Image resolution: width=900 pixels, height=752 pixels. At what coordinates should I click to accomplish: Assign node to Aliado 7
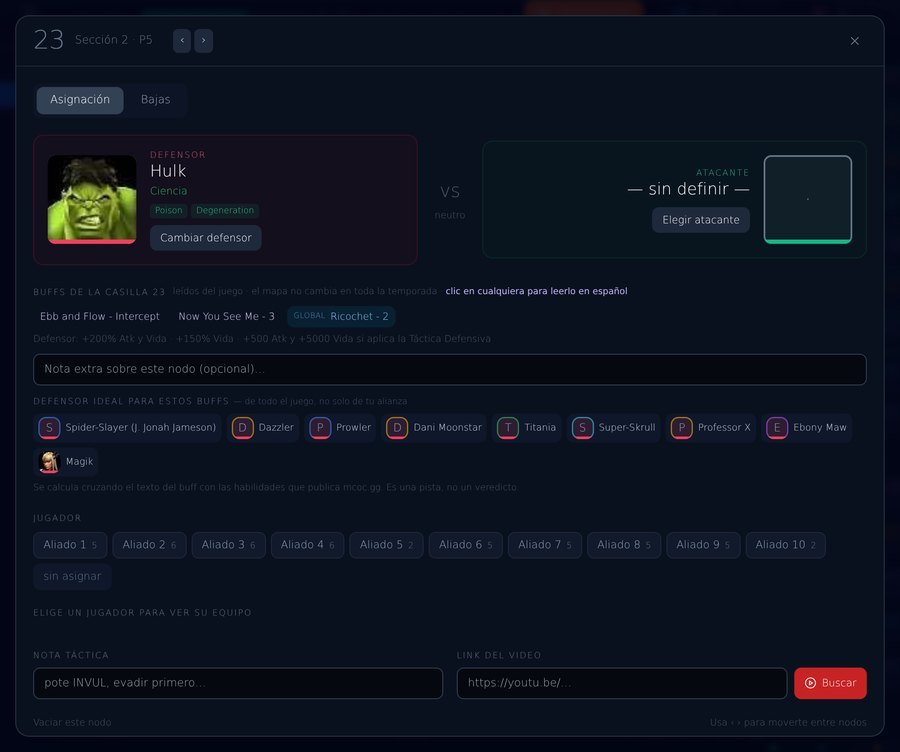click(545, 545)
